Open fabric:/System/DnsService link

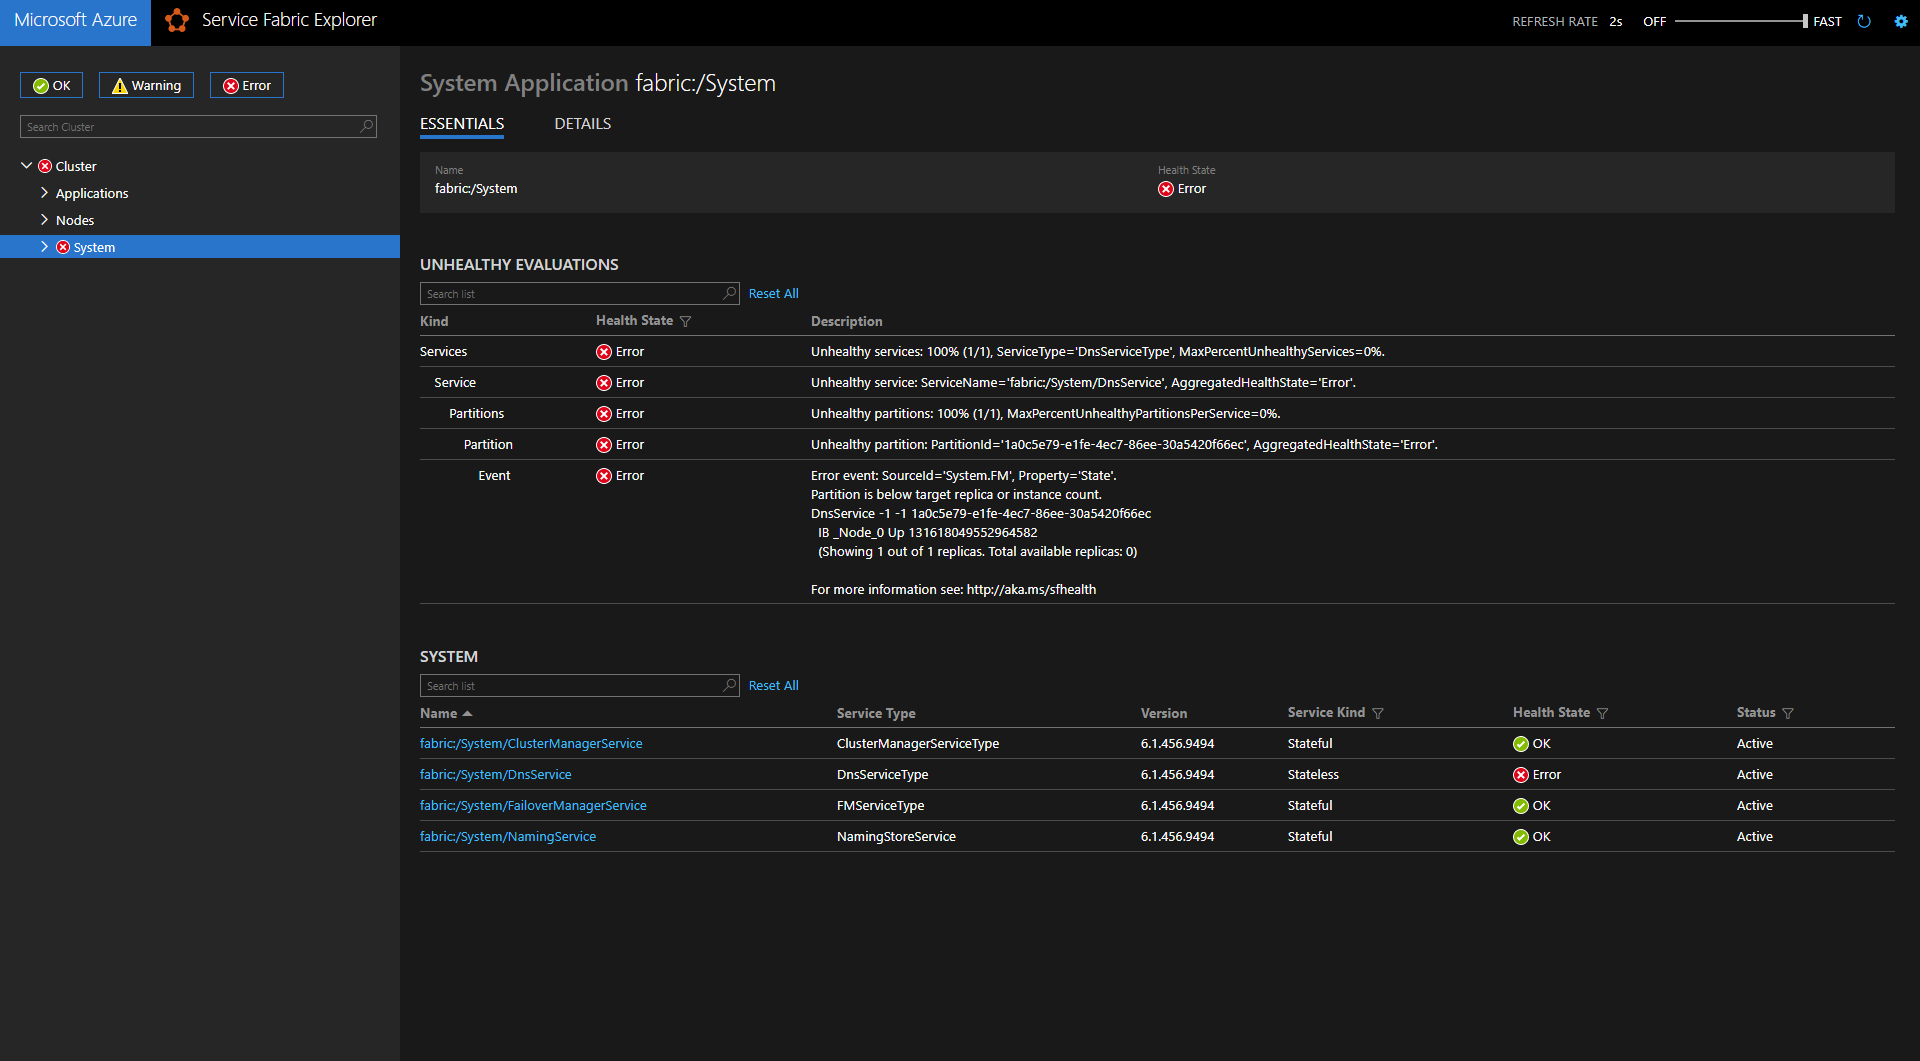(496, 775)
